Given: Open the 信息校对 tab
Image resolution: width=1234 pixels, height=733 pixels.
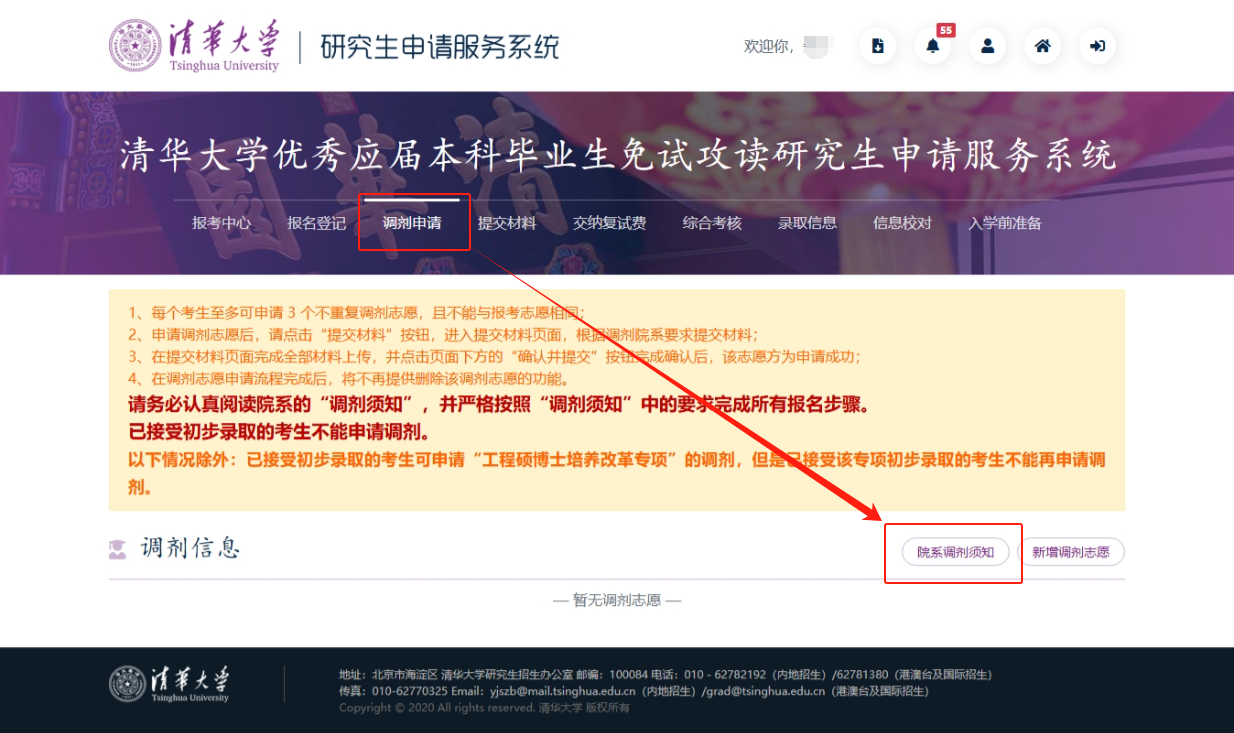Looking at the screenshot, I should 902,223.
